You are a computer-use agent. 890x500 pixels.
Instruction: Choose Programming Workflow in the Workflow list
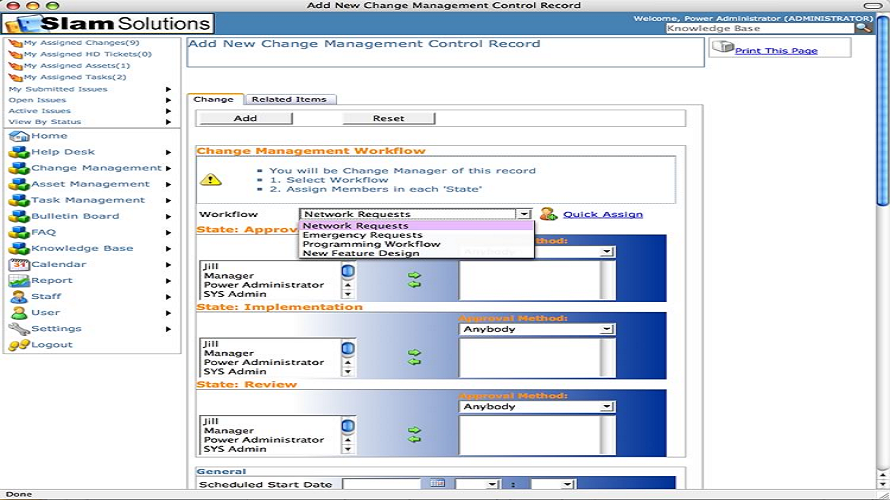(x=416, y=244)
